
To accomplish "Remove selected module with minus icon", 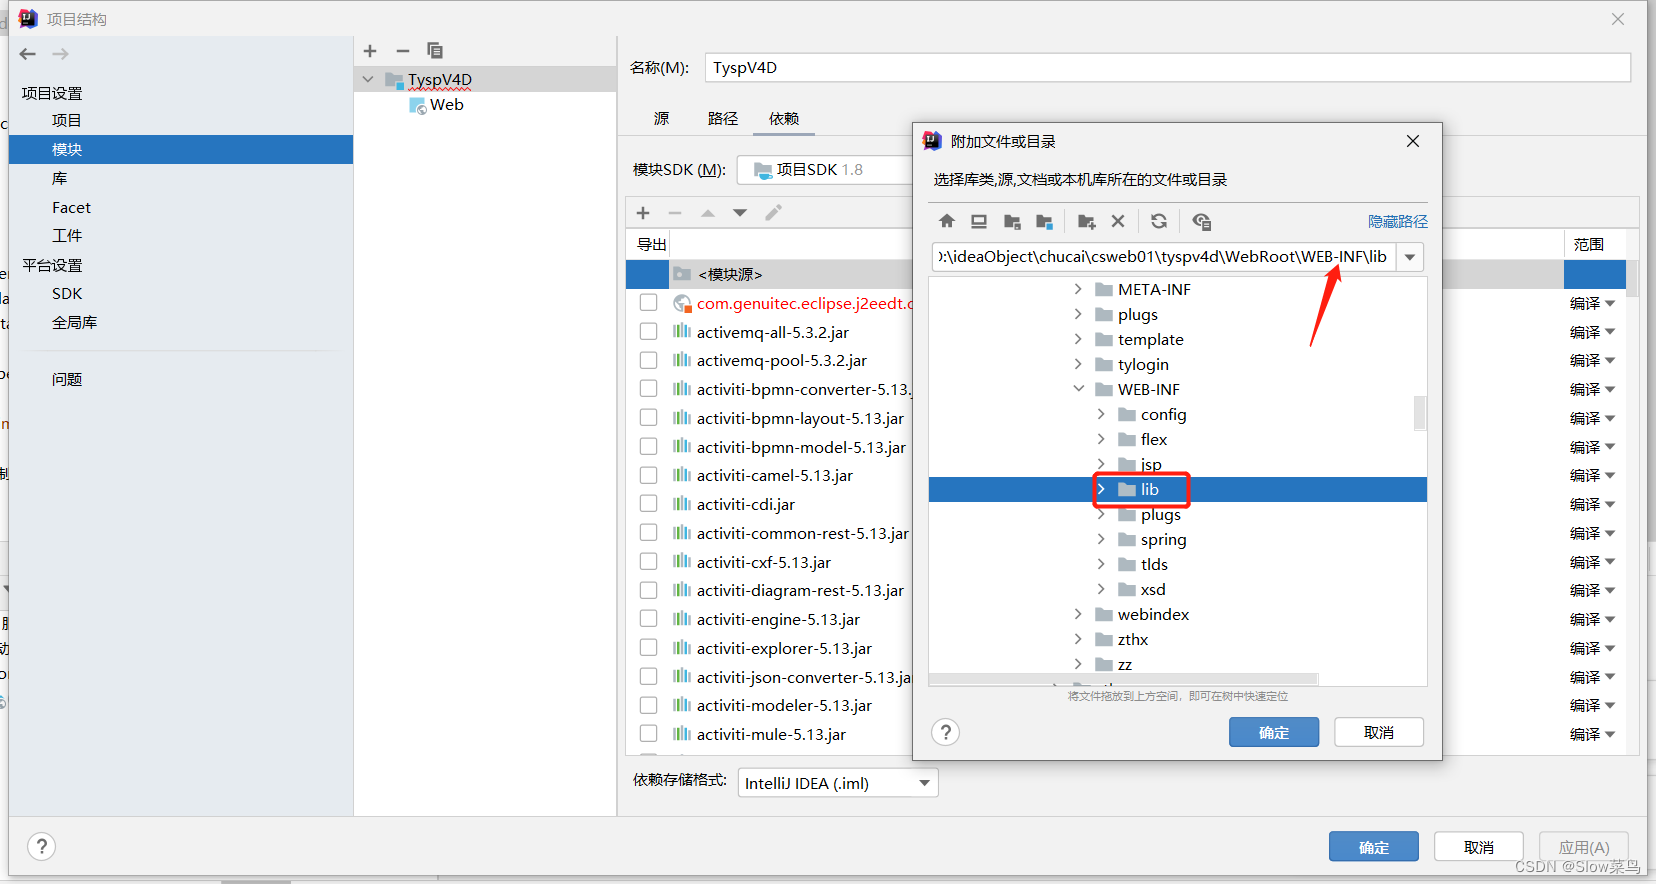I will [403, 51].
